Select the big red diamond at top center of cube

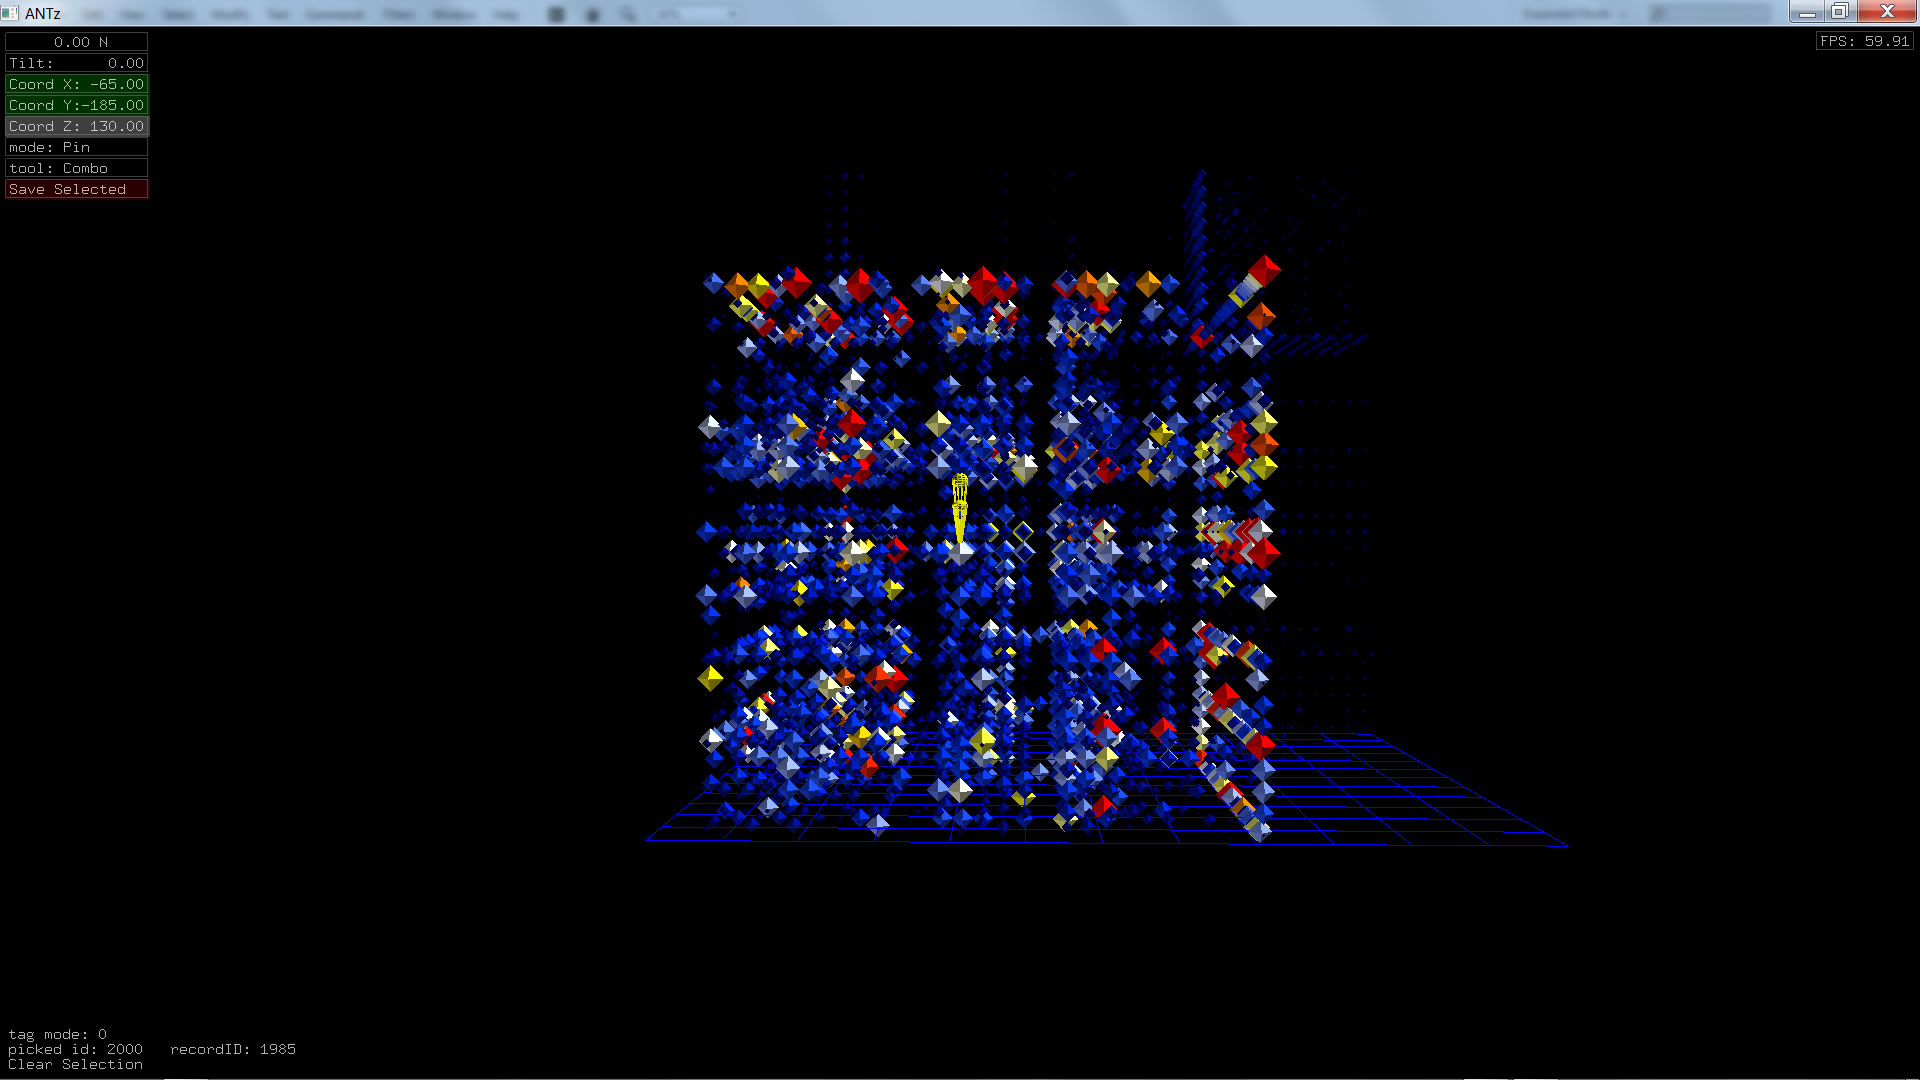[983, 283]
